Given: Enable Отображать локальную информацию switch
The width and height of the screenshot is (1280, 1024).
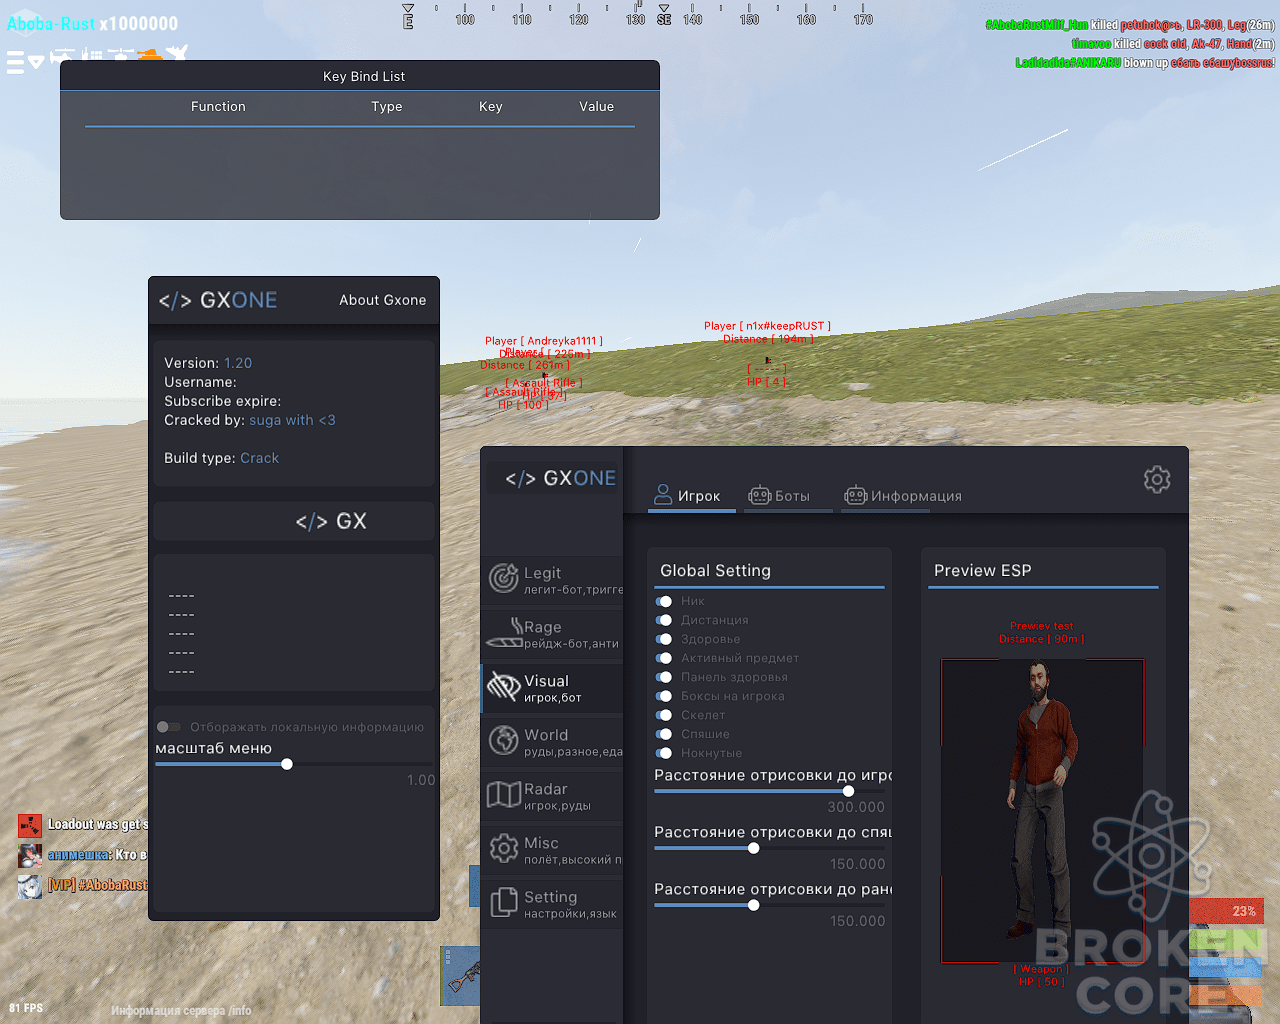Looking at the screenshot, I should point(168,727).
